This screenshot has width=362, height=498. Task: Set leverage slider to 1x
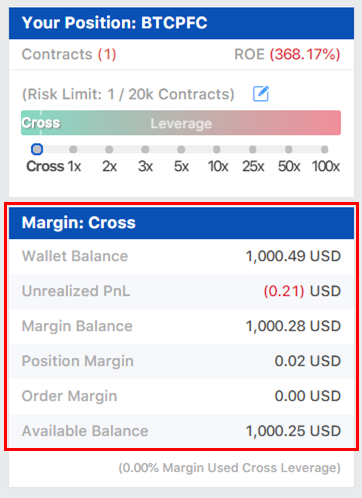tap(73, 149)
